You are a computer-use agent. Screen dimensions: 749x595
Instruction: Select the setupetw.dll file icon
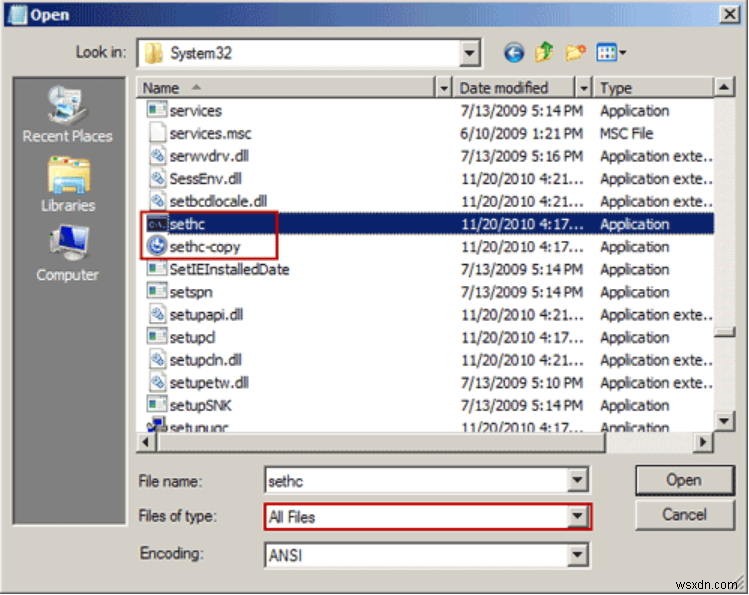[157, 382]
